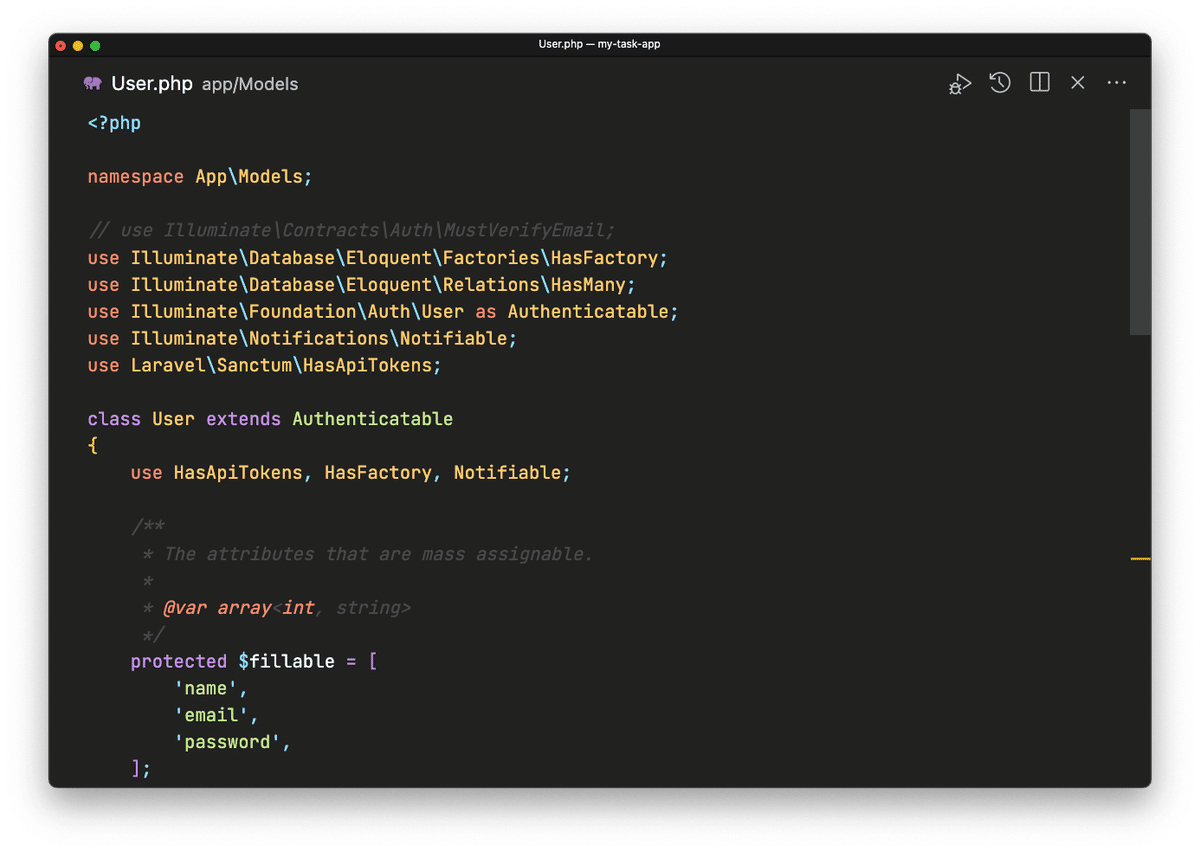The width and height of the screenshot is (1200, 852).
Task: Click the yellow macOS minimize button
Action: (x=78, y=45)
